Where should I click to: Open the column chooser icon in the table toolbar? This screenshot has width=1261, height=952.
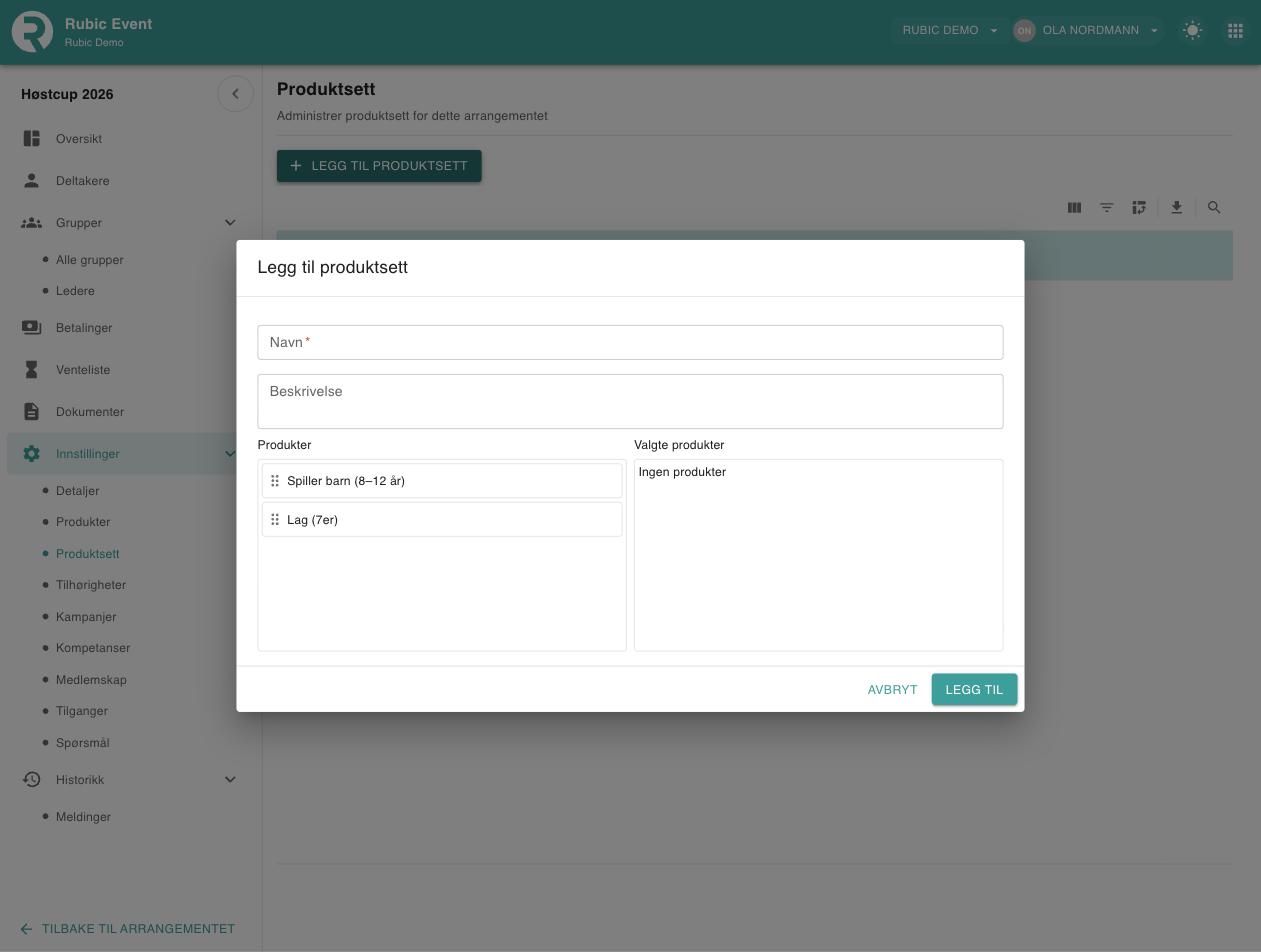[1074, 208]
